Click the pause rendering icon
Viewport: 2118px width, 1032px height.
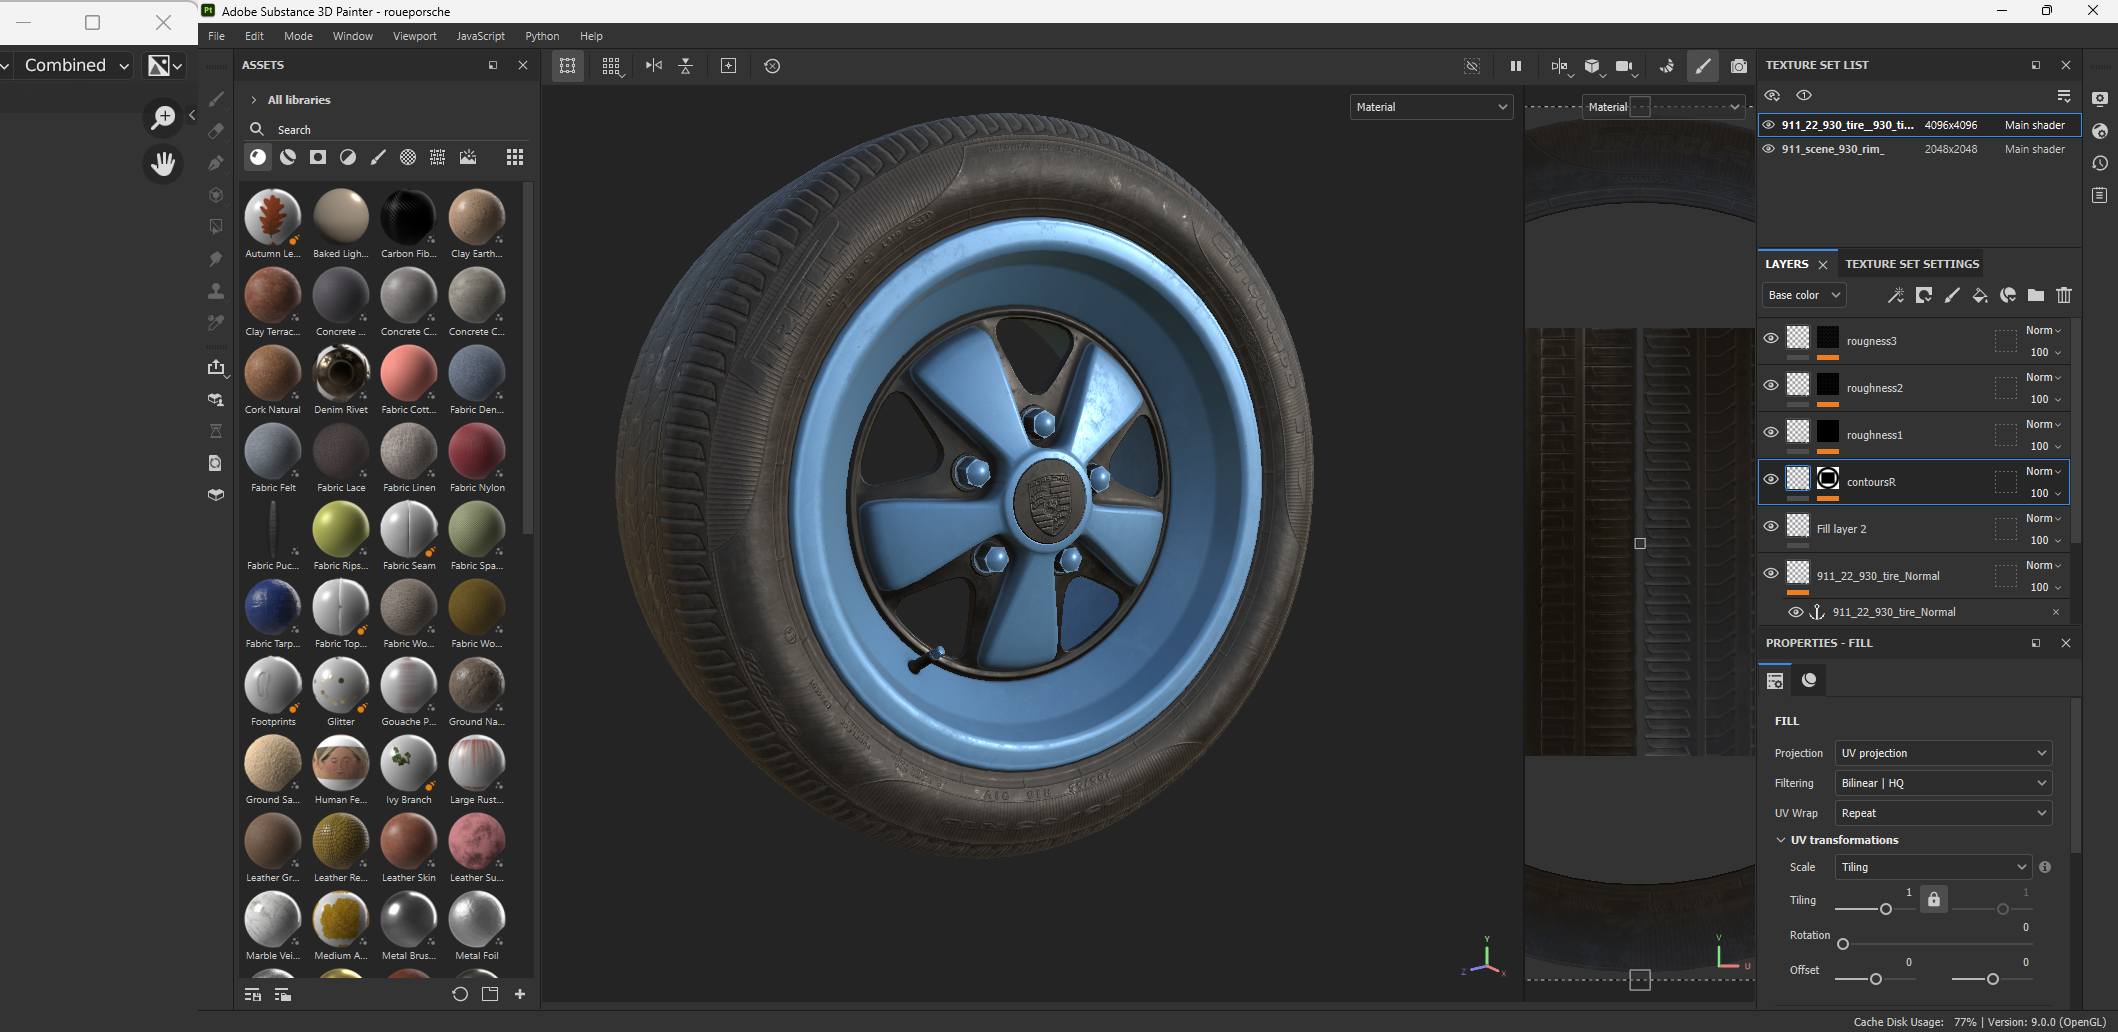1516,66
